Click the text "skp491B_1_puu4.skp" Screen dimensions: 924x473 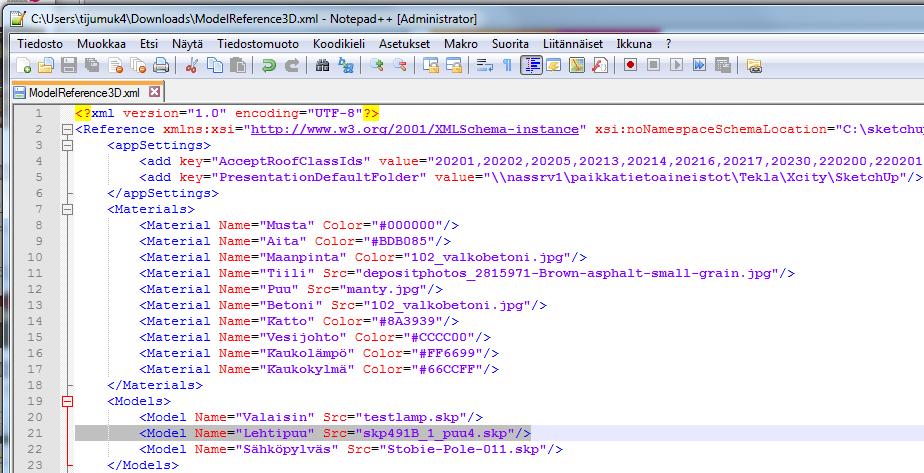pos(435,433)
